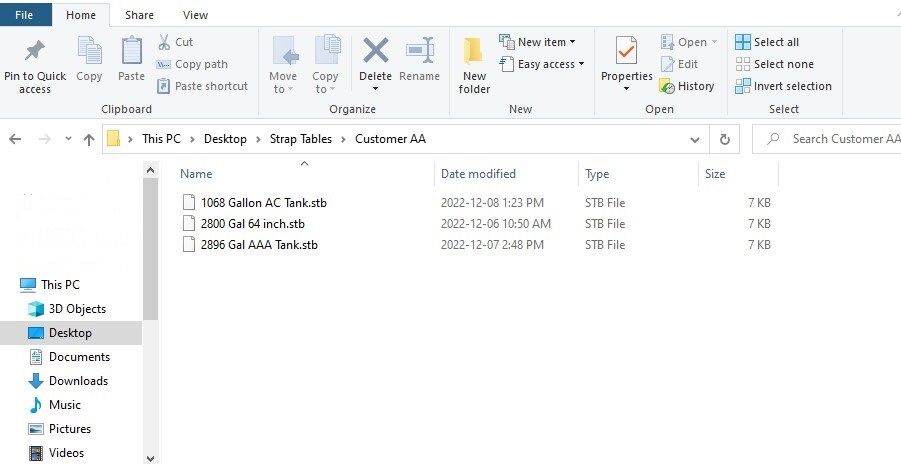
Task: Expand the Properties dropdown arrow
Action: tap(626, 89)
